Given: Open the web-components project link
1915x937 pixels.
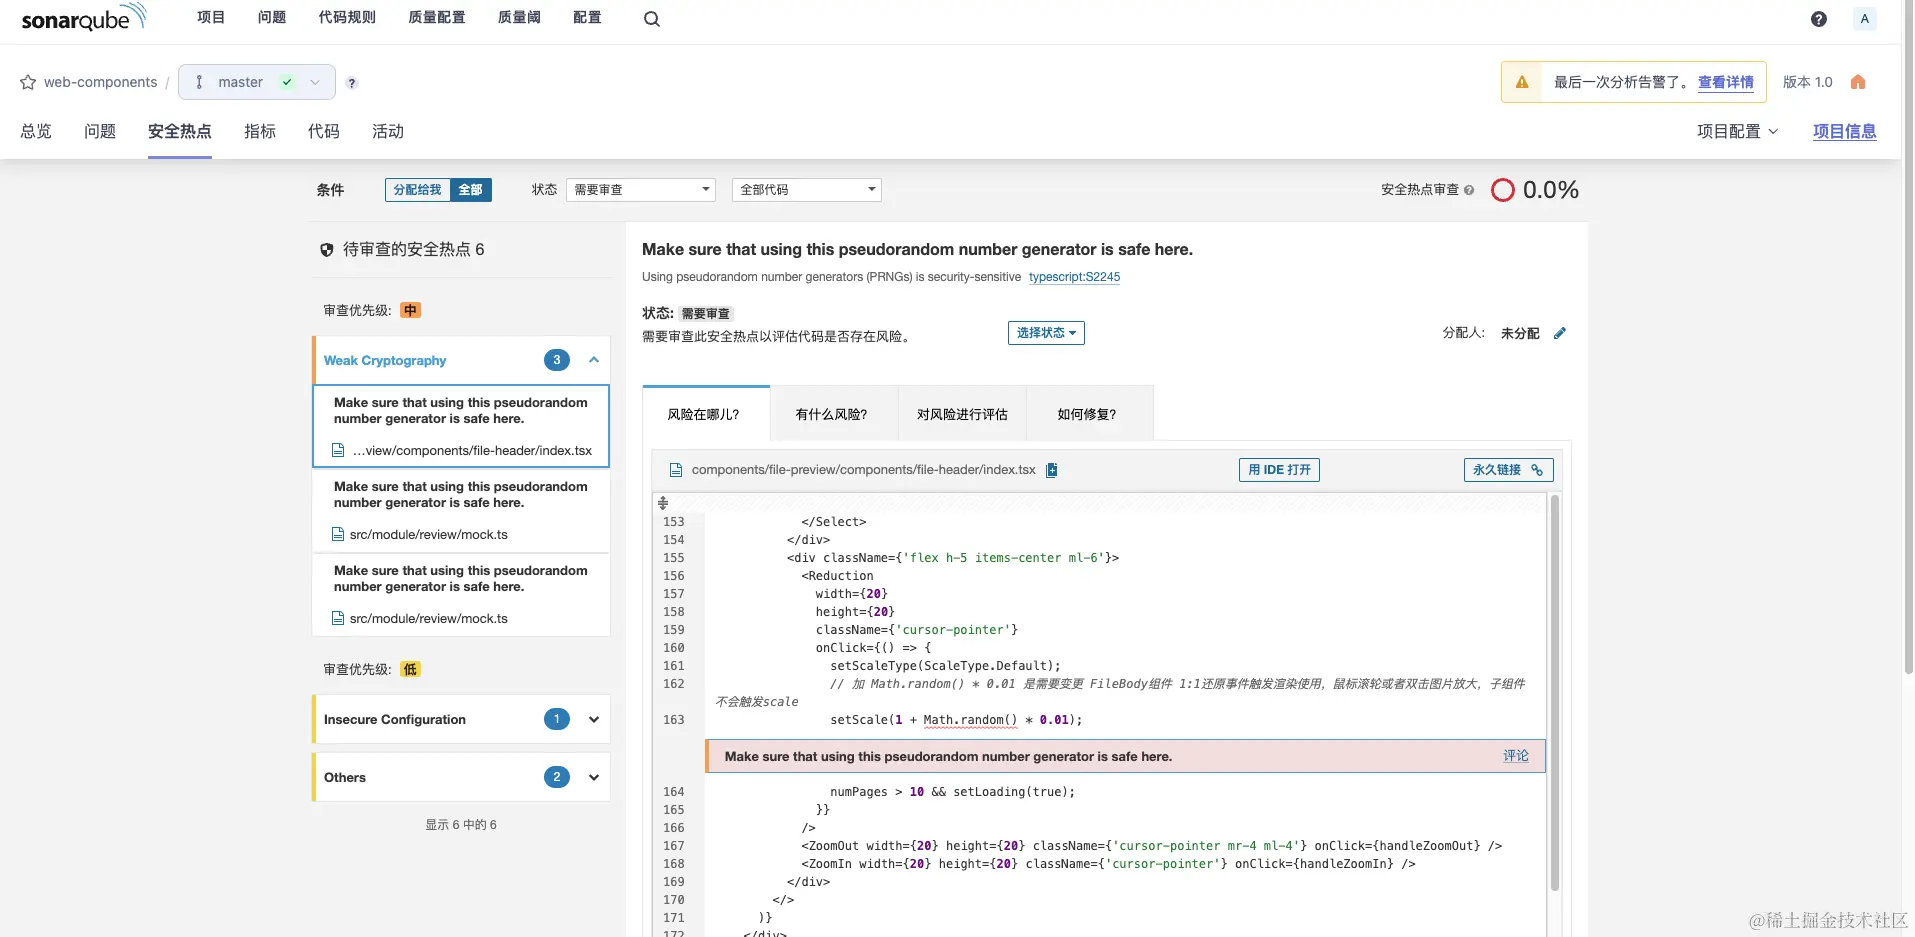Looking at the screenshot, I should [x=100, y=82].
